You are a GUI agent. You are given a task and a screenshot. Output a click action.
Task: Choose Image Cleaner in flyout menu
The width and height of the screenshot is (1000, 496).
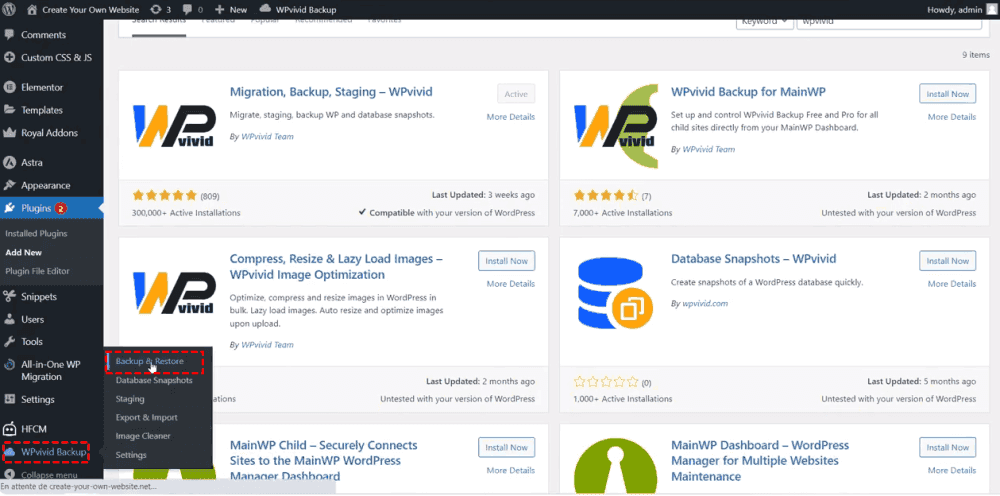click(143, 436)
